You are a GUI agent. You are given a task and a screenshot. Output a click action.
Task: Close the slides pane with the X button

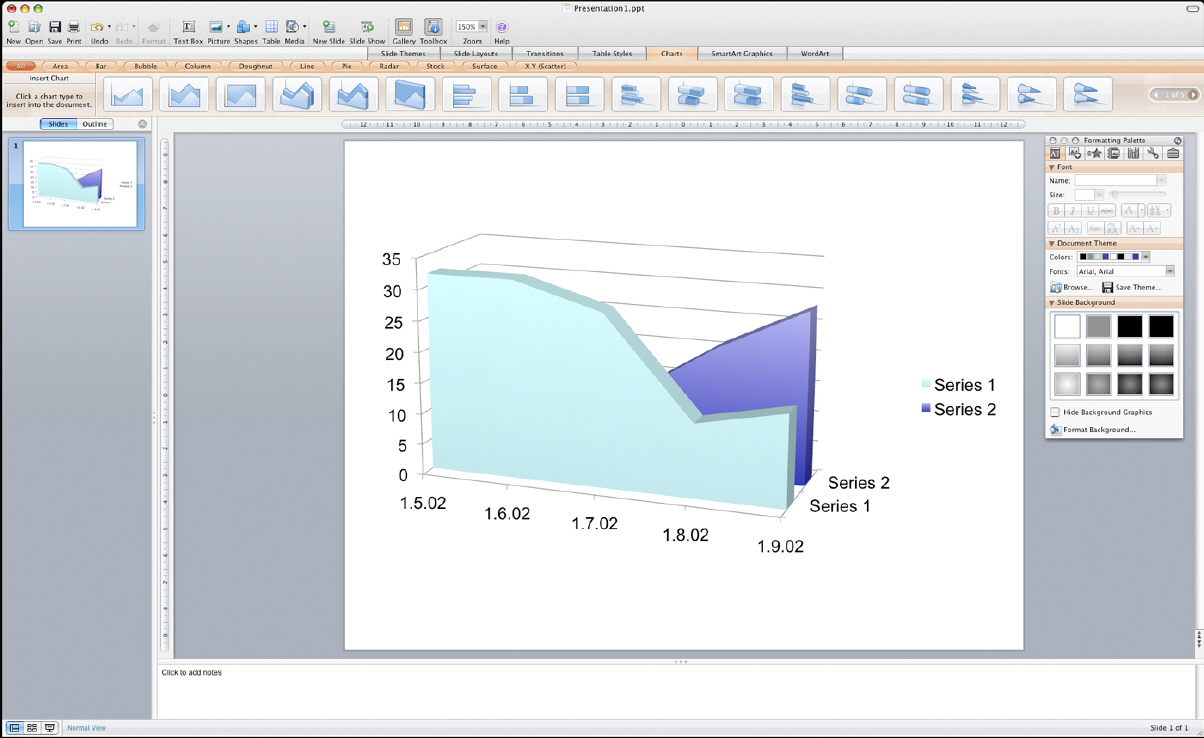[142, 124]
